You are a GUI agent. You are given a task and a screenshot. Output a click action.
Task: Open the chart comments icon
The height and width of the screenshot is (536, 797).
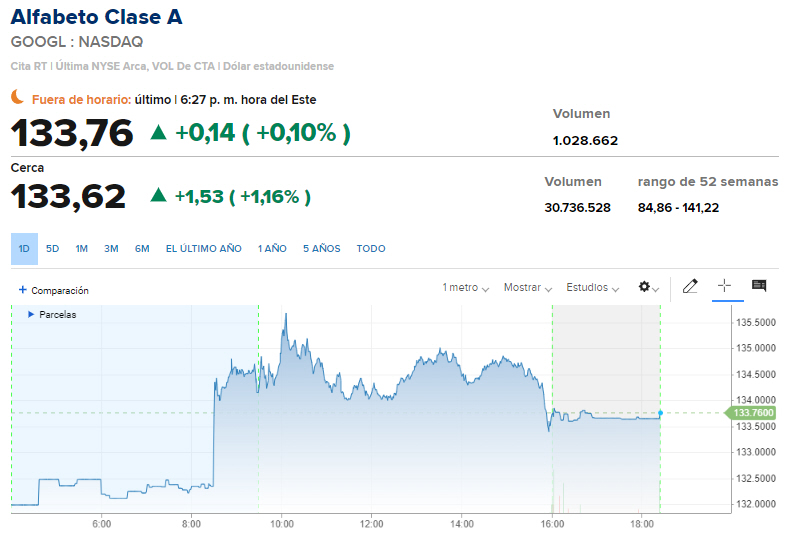759,286
